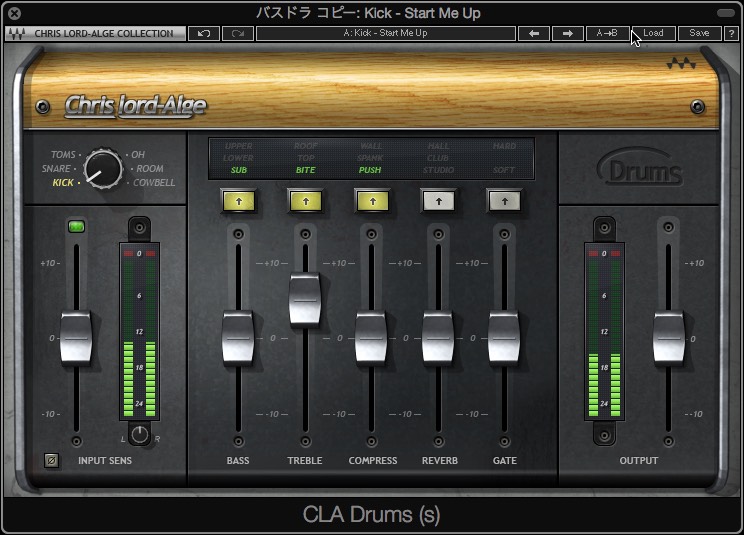
Task: Click the HALL reverb mode label
Action: 438,146
